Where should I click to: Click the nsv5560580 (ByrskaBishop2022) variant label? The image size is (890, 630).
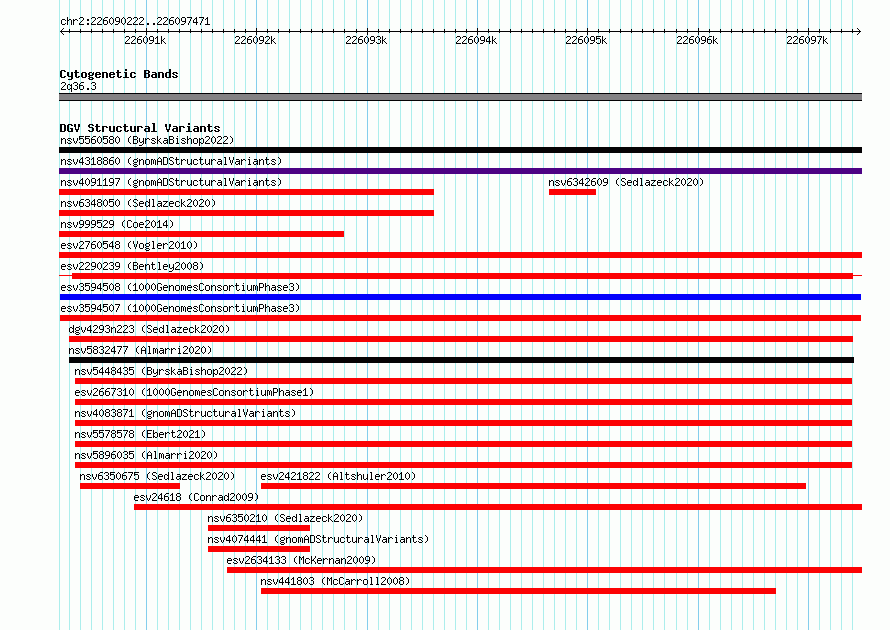click(147, 140)
